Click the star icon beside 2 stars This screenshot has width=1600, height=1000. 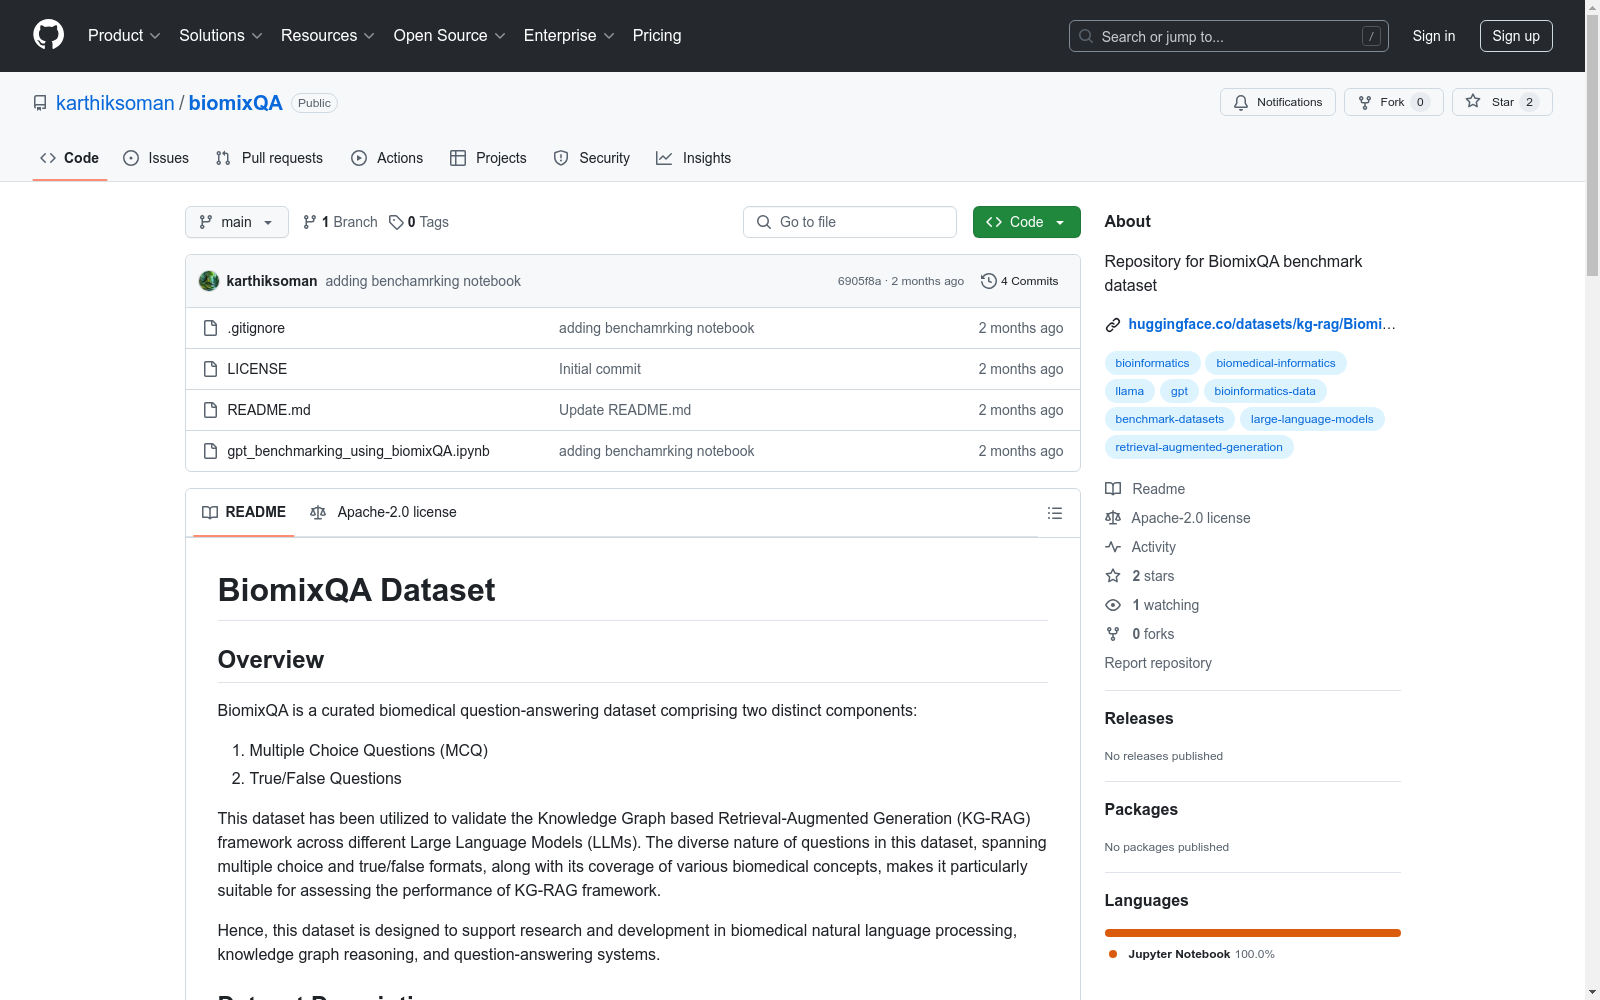tap(1113, 576)
